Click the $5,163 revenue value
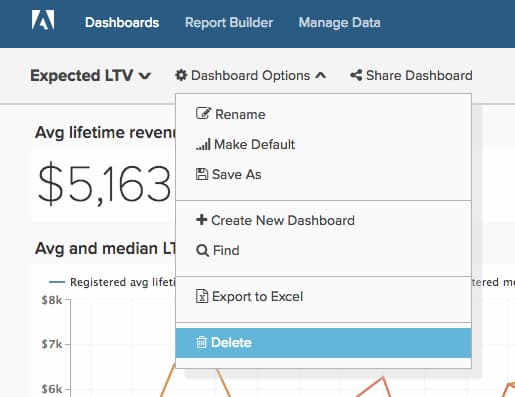This screenshot has height=397, width=515. [x=105, y=183]
